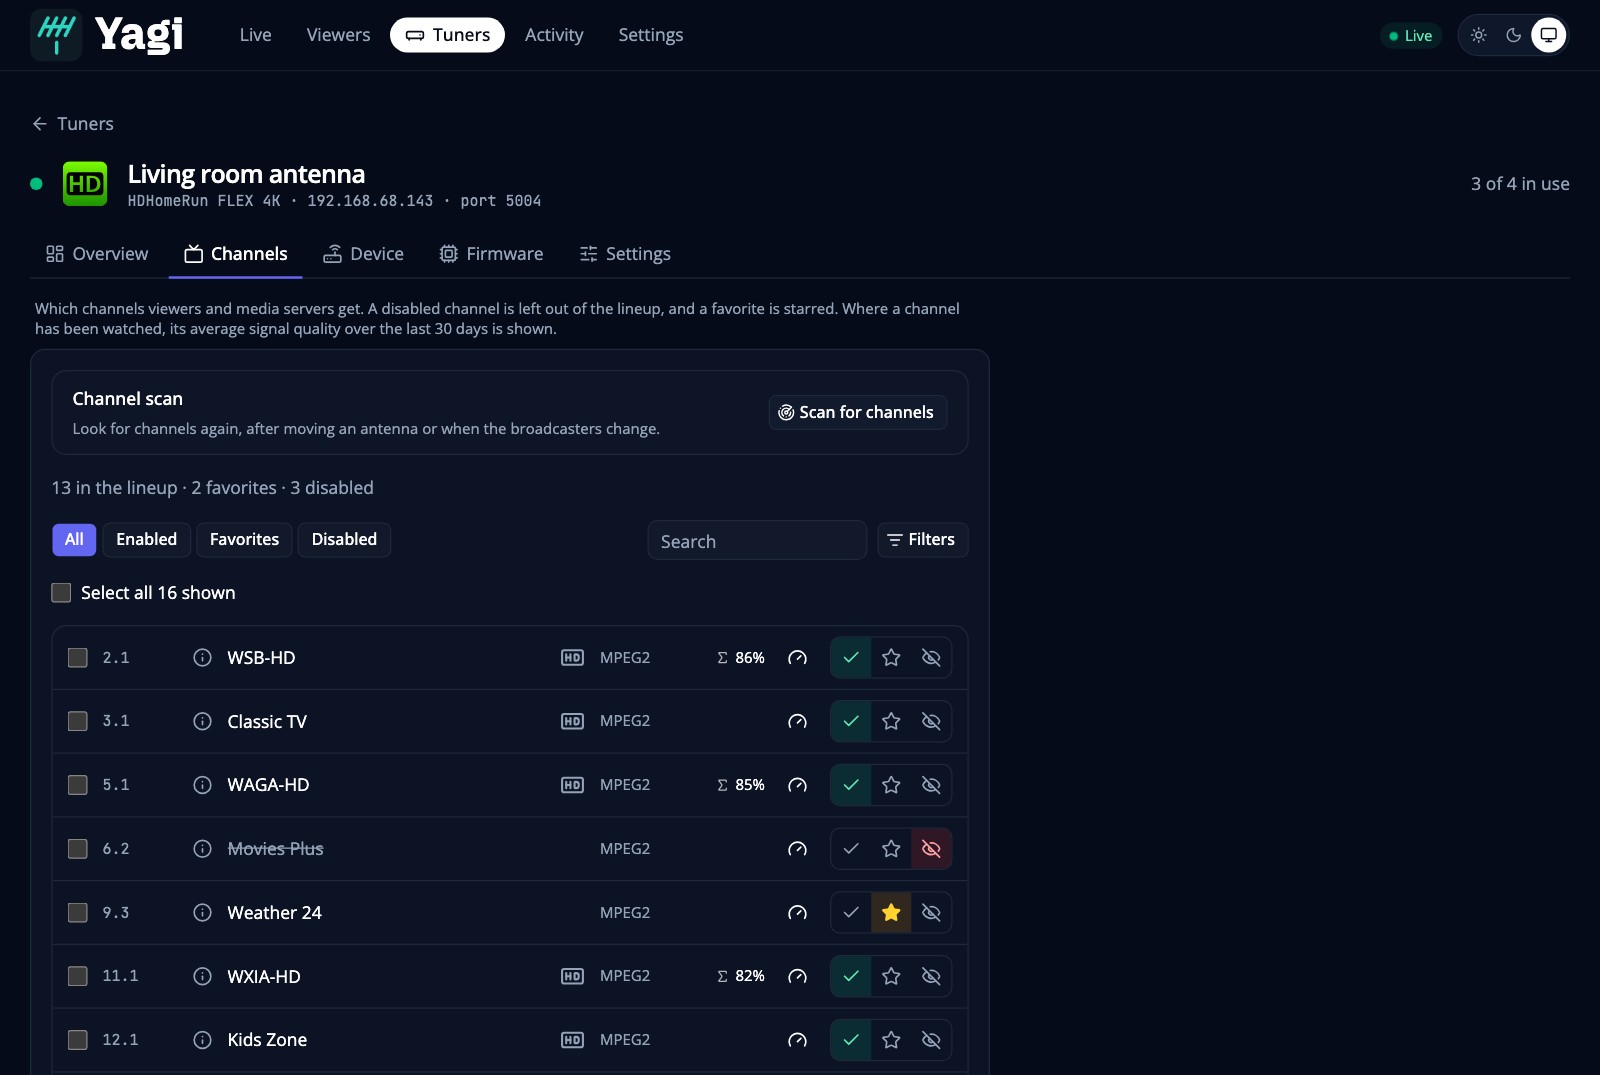Open the Viewers nav item

point(338,35)
